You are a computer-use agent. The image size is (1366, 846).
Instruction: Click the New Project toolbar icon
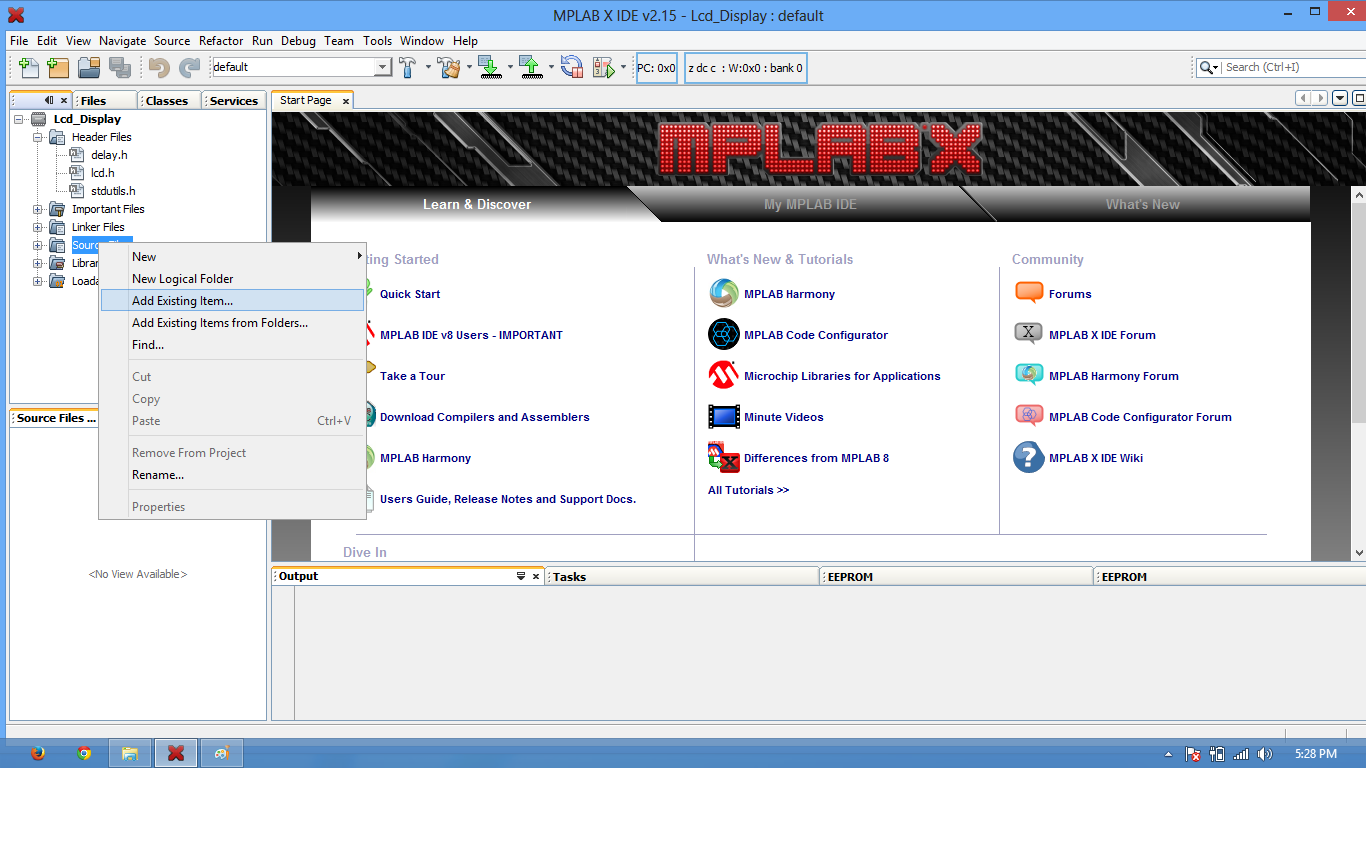click(x=58, y=67)
